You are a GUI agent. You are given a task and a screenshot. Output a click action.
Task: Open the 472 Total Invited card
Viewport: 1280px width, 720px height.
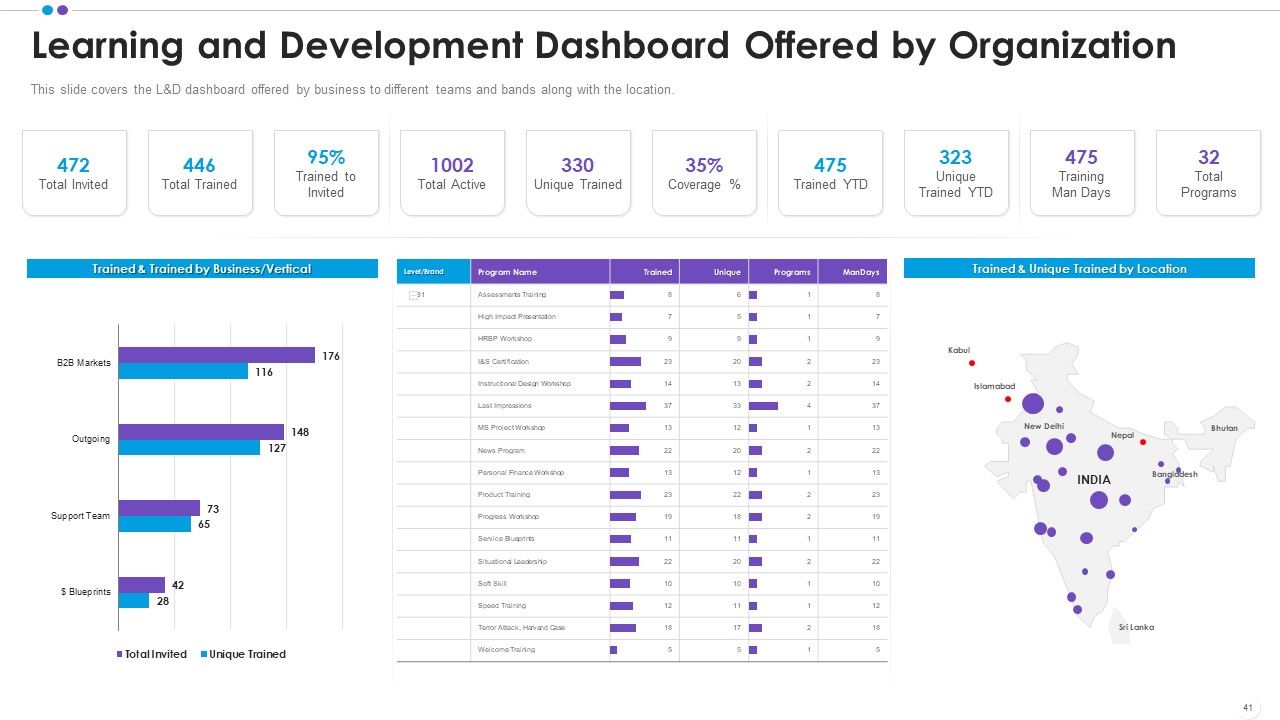(74, 172)
